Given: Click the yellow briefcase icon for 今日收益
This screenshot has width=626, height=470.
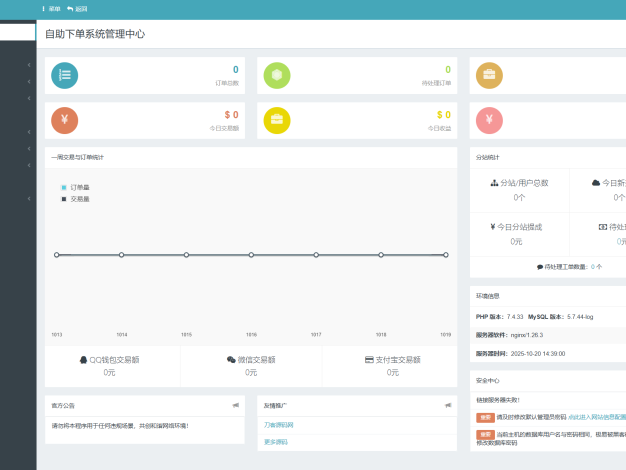Looking at the screenshot, I should click(277, 121).
